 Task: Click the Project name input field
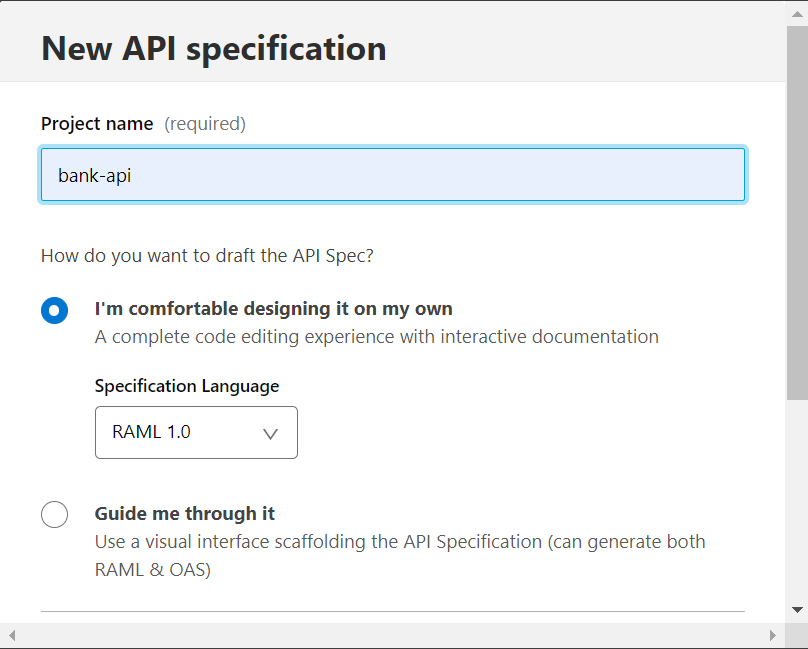pos(392,175)
